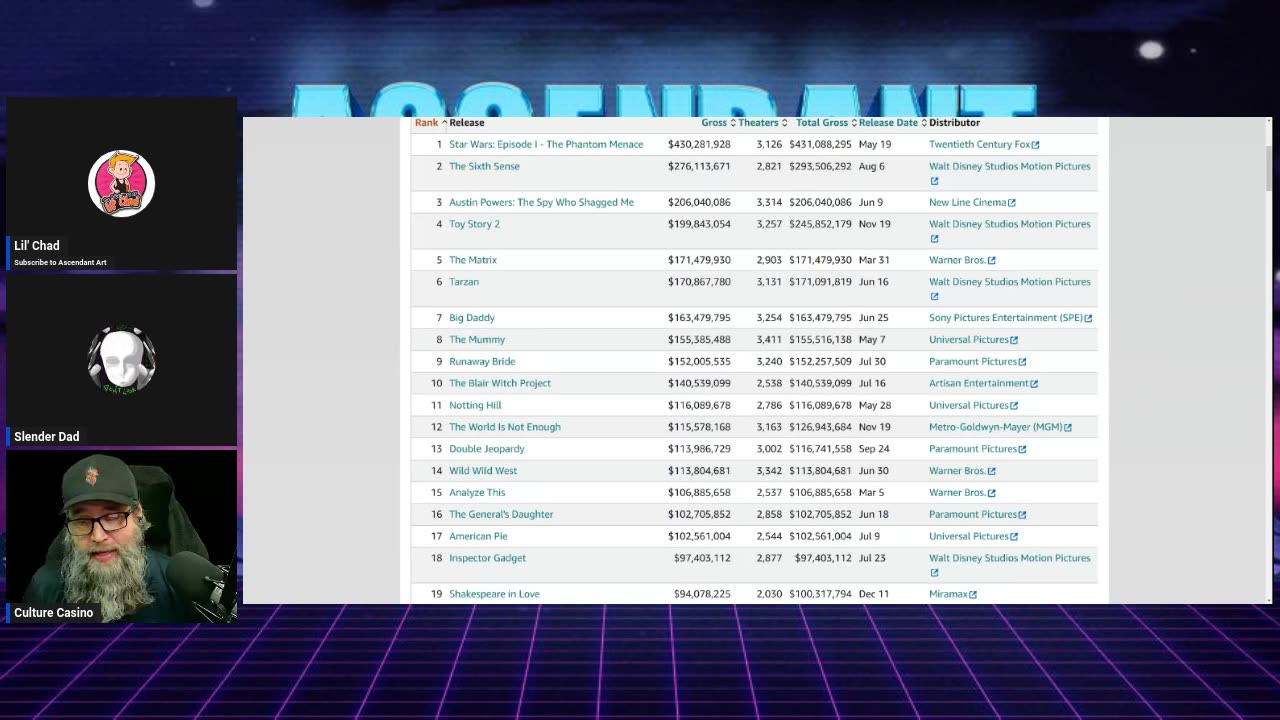Open the Double Jeopardy link
This screenshot has width=1280, height=720.
point(487,449)
